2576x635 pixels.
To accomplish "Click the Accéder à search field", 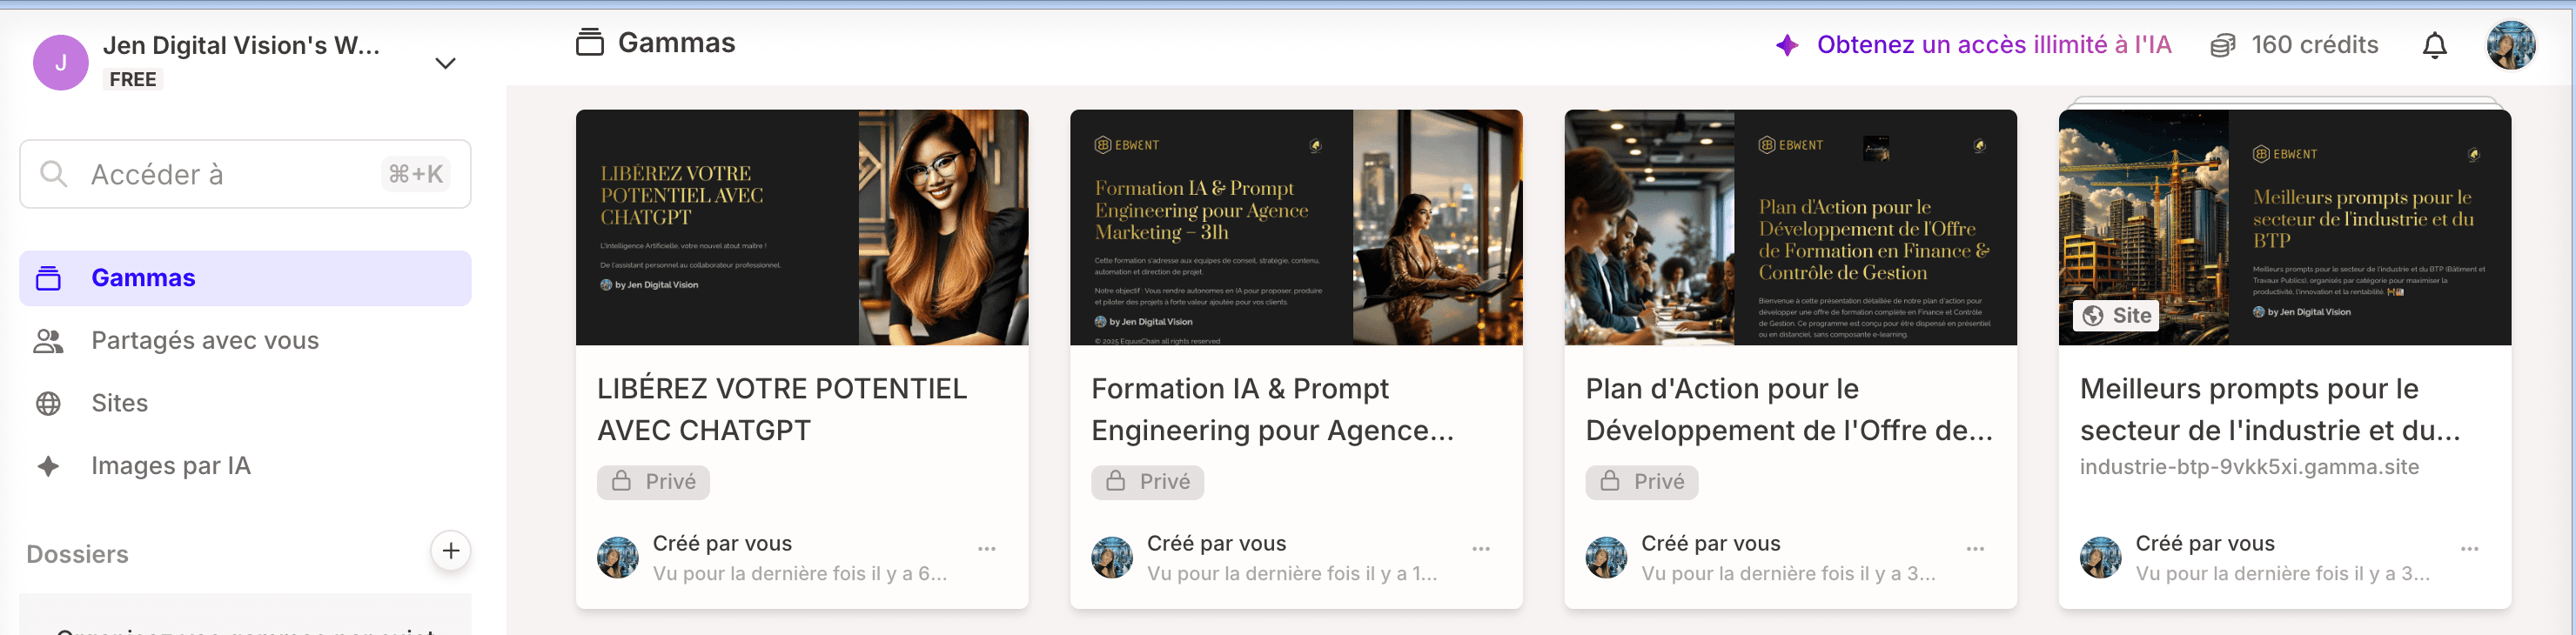I will coord(245,174).
